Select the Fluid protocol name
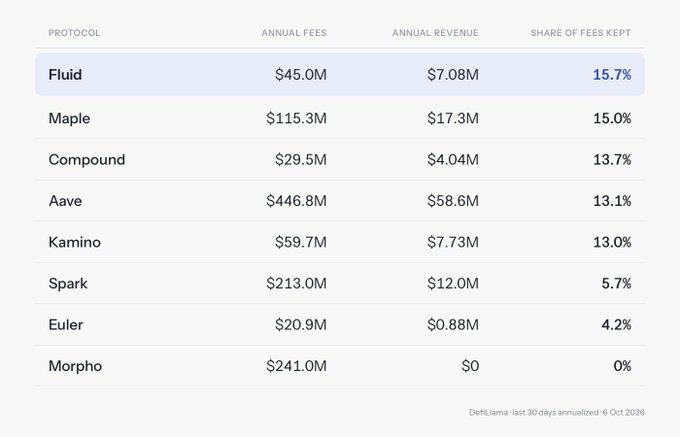The width and height of the screenshot is (680, 437). (x=65, y=75)
